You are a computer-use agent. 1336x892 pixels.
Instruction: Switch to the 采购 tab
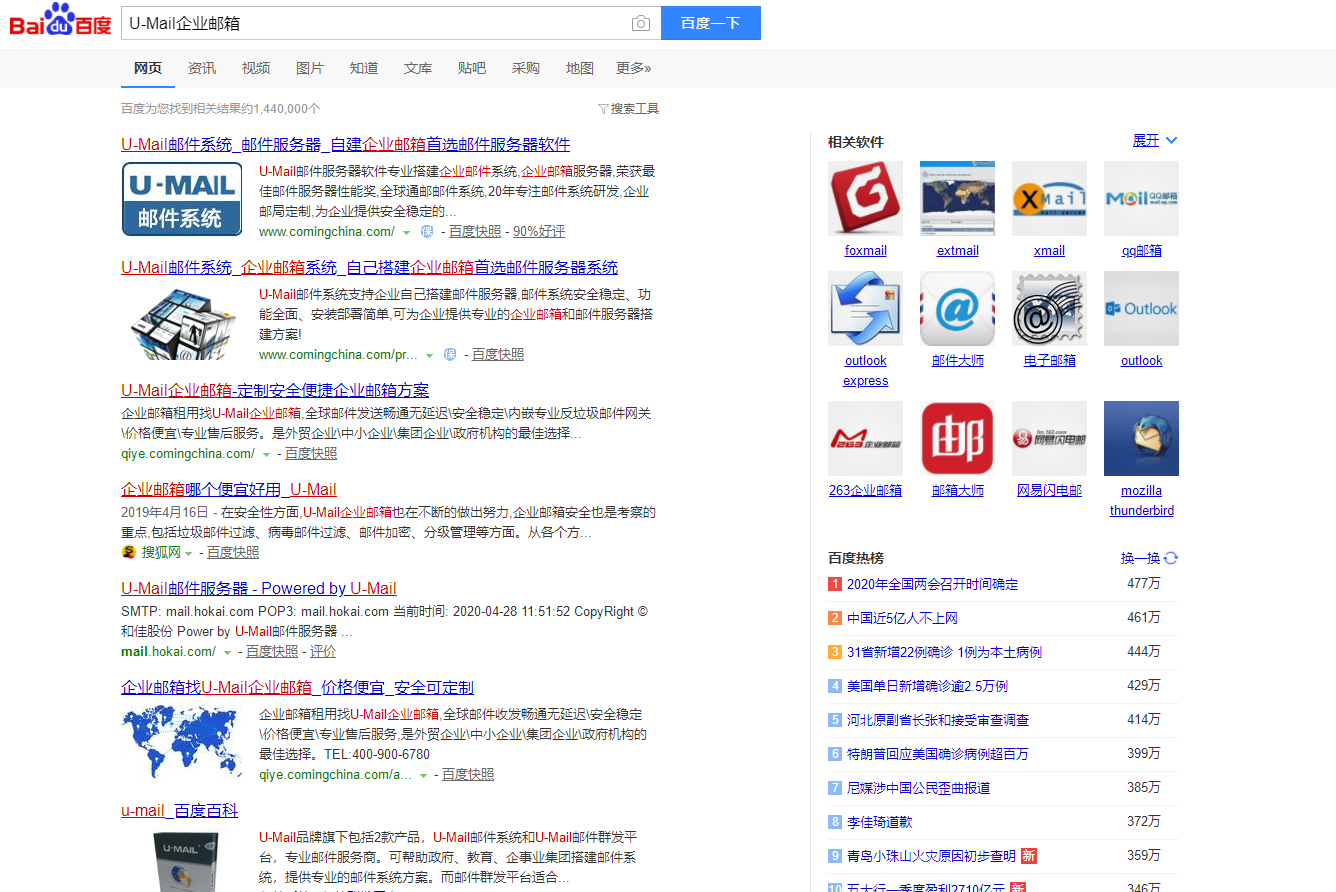pyautogui.click(x=526, y=68)
